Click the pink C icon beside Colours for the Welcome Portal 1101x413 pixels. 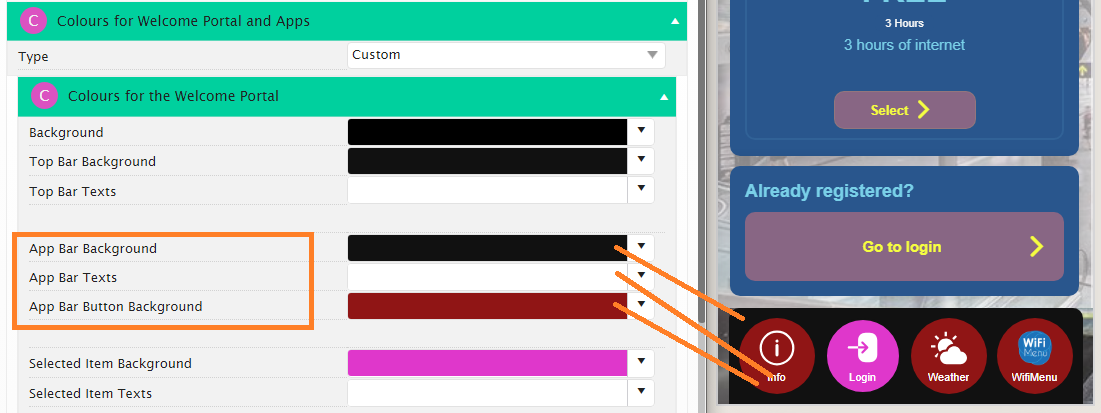point(44,96)
